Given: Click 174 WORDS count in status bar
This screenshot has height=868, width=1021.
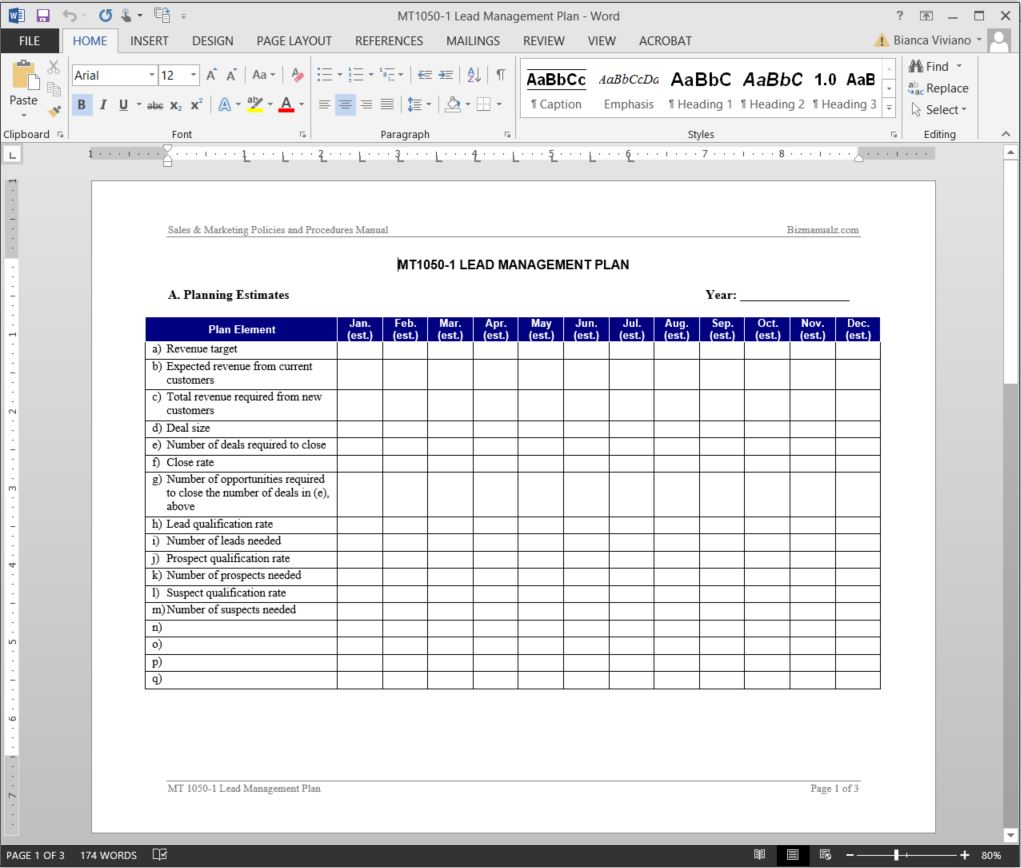Looking at the screenshot, I should (108, 855).
